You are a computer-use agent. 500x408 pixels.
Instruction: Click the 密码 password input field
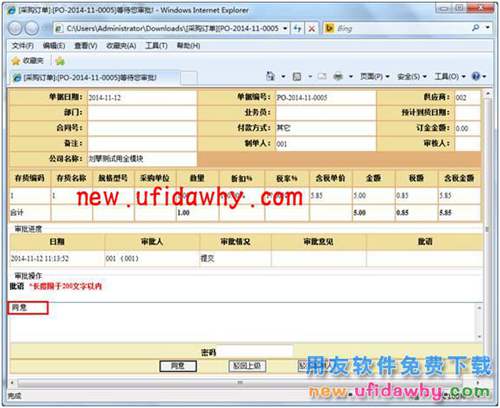click(255, 352)
